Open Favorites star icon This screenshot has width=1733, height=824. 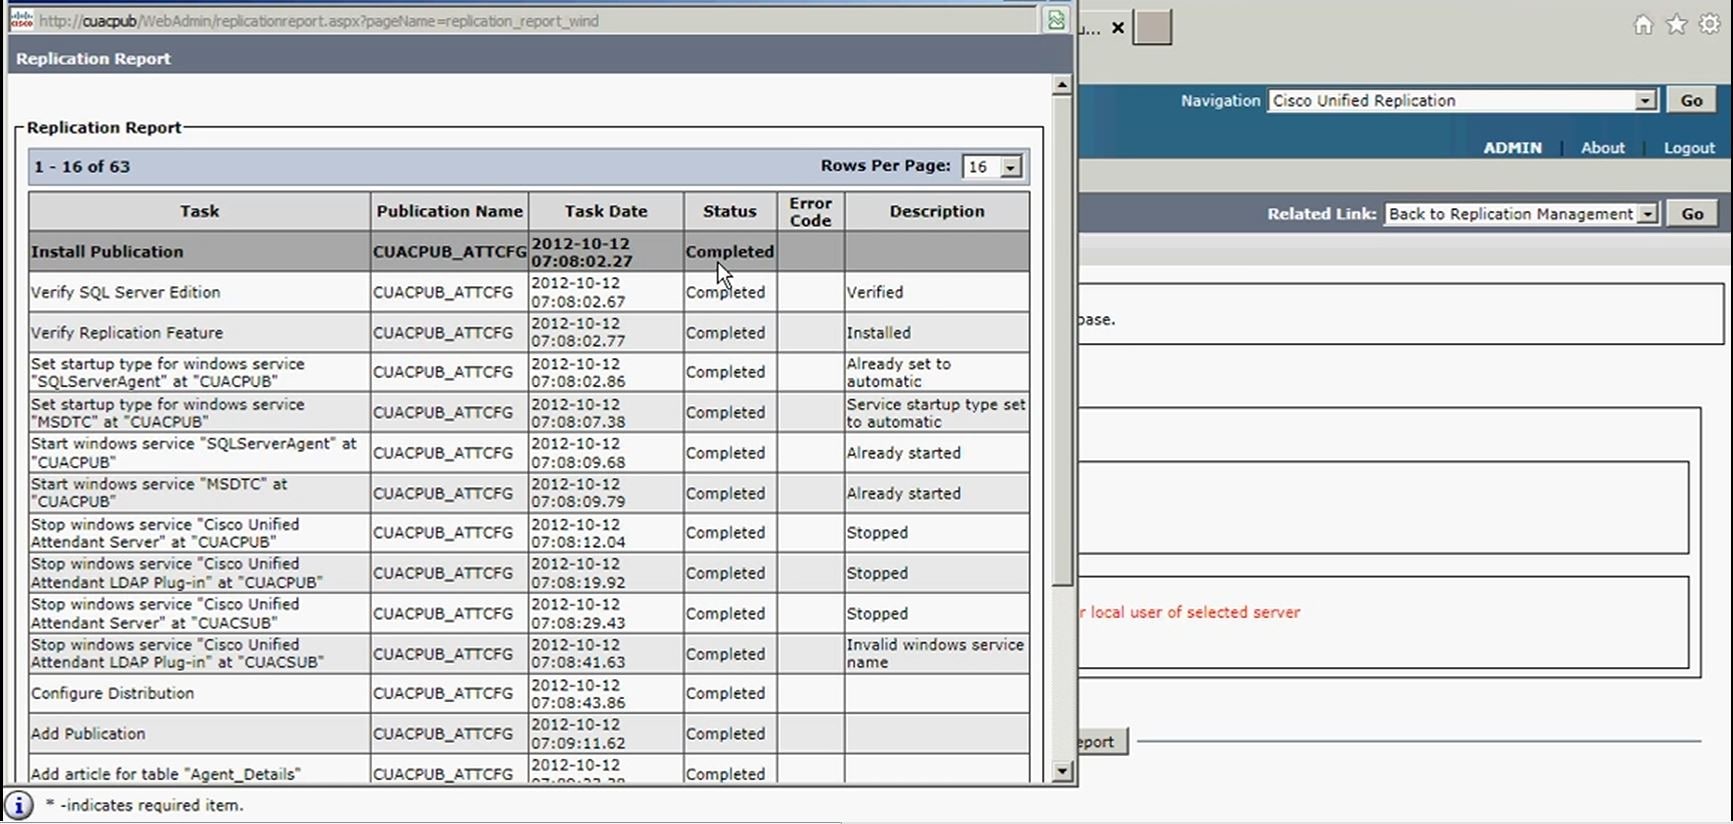coord(1677,25)
